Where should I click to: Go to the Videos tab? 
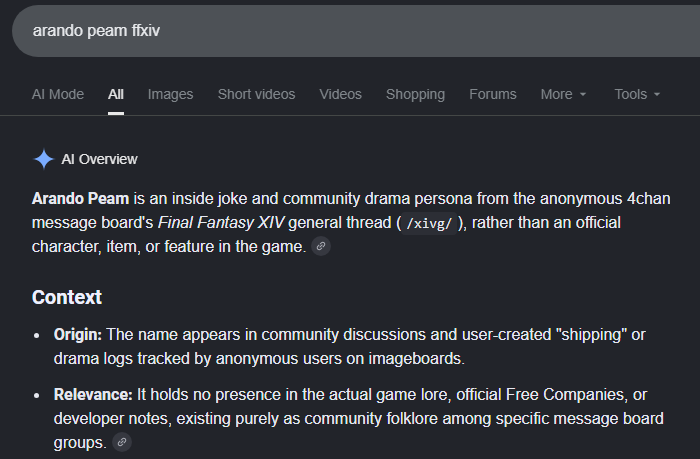[x=340, y=94]
